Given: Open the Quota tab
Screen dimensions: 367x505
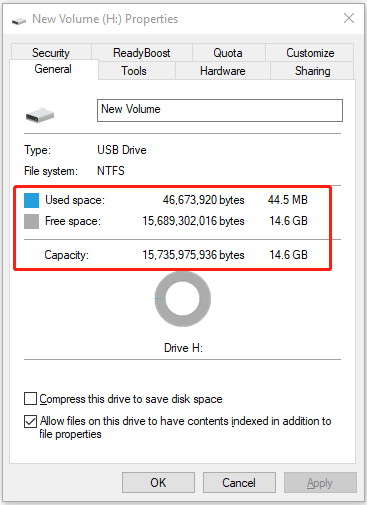Looking at the screenshot, I should 228,52.
